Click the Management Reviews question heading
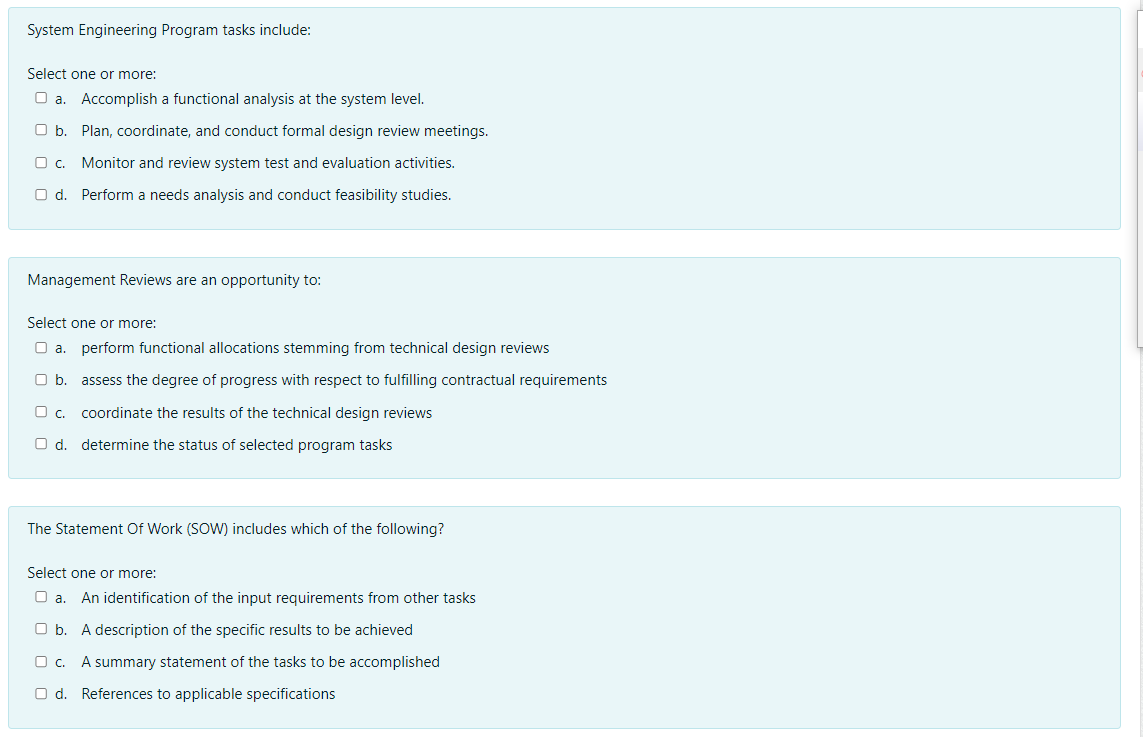Image resolution: width=1143 pixels, height=737 pixels. click(x=173, y=279)
